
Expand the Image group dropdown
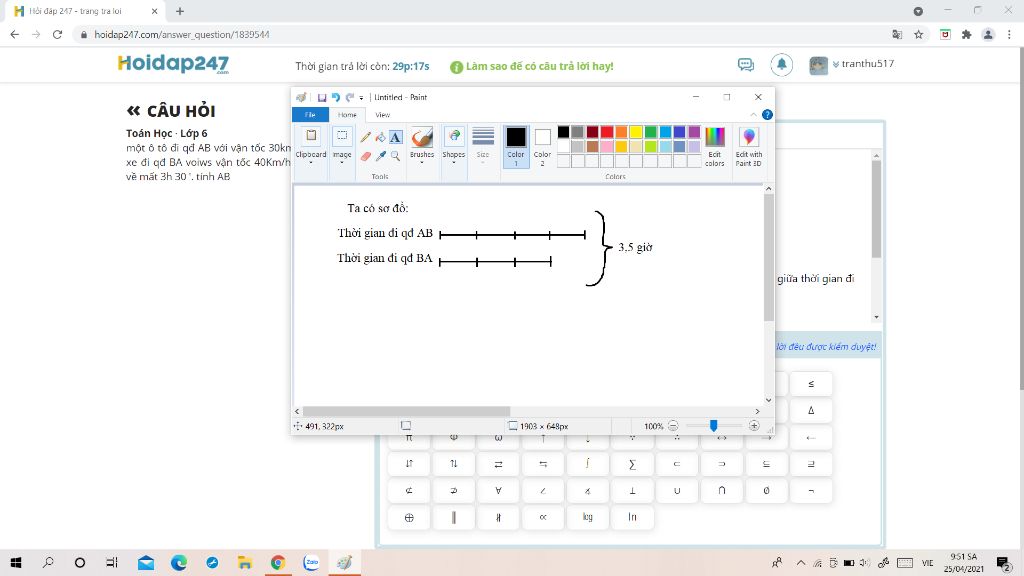coord(342,163)
